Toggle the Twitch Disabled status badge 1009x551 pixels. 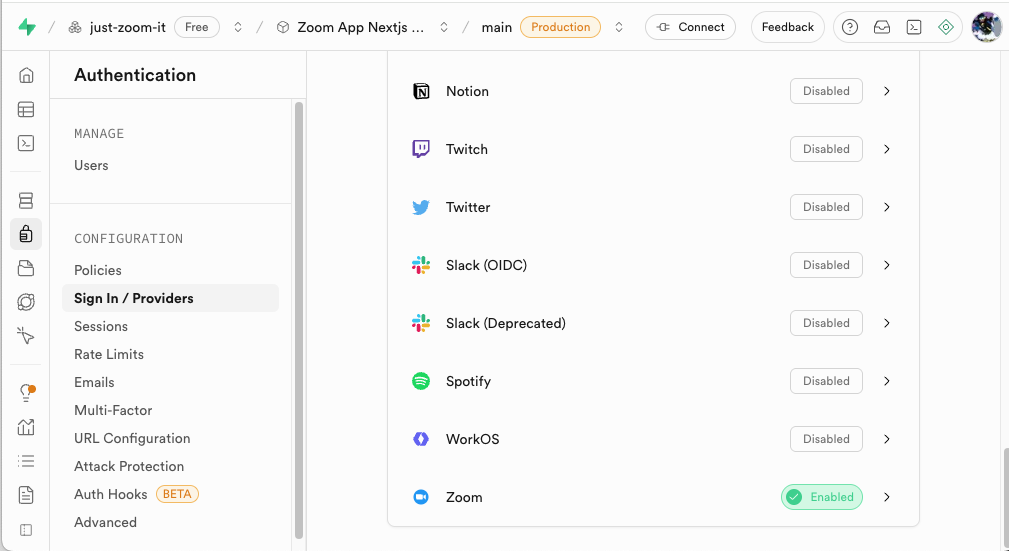[x=826, y=149]
